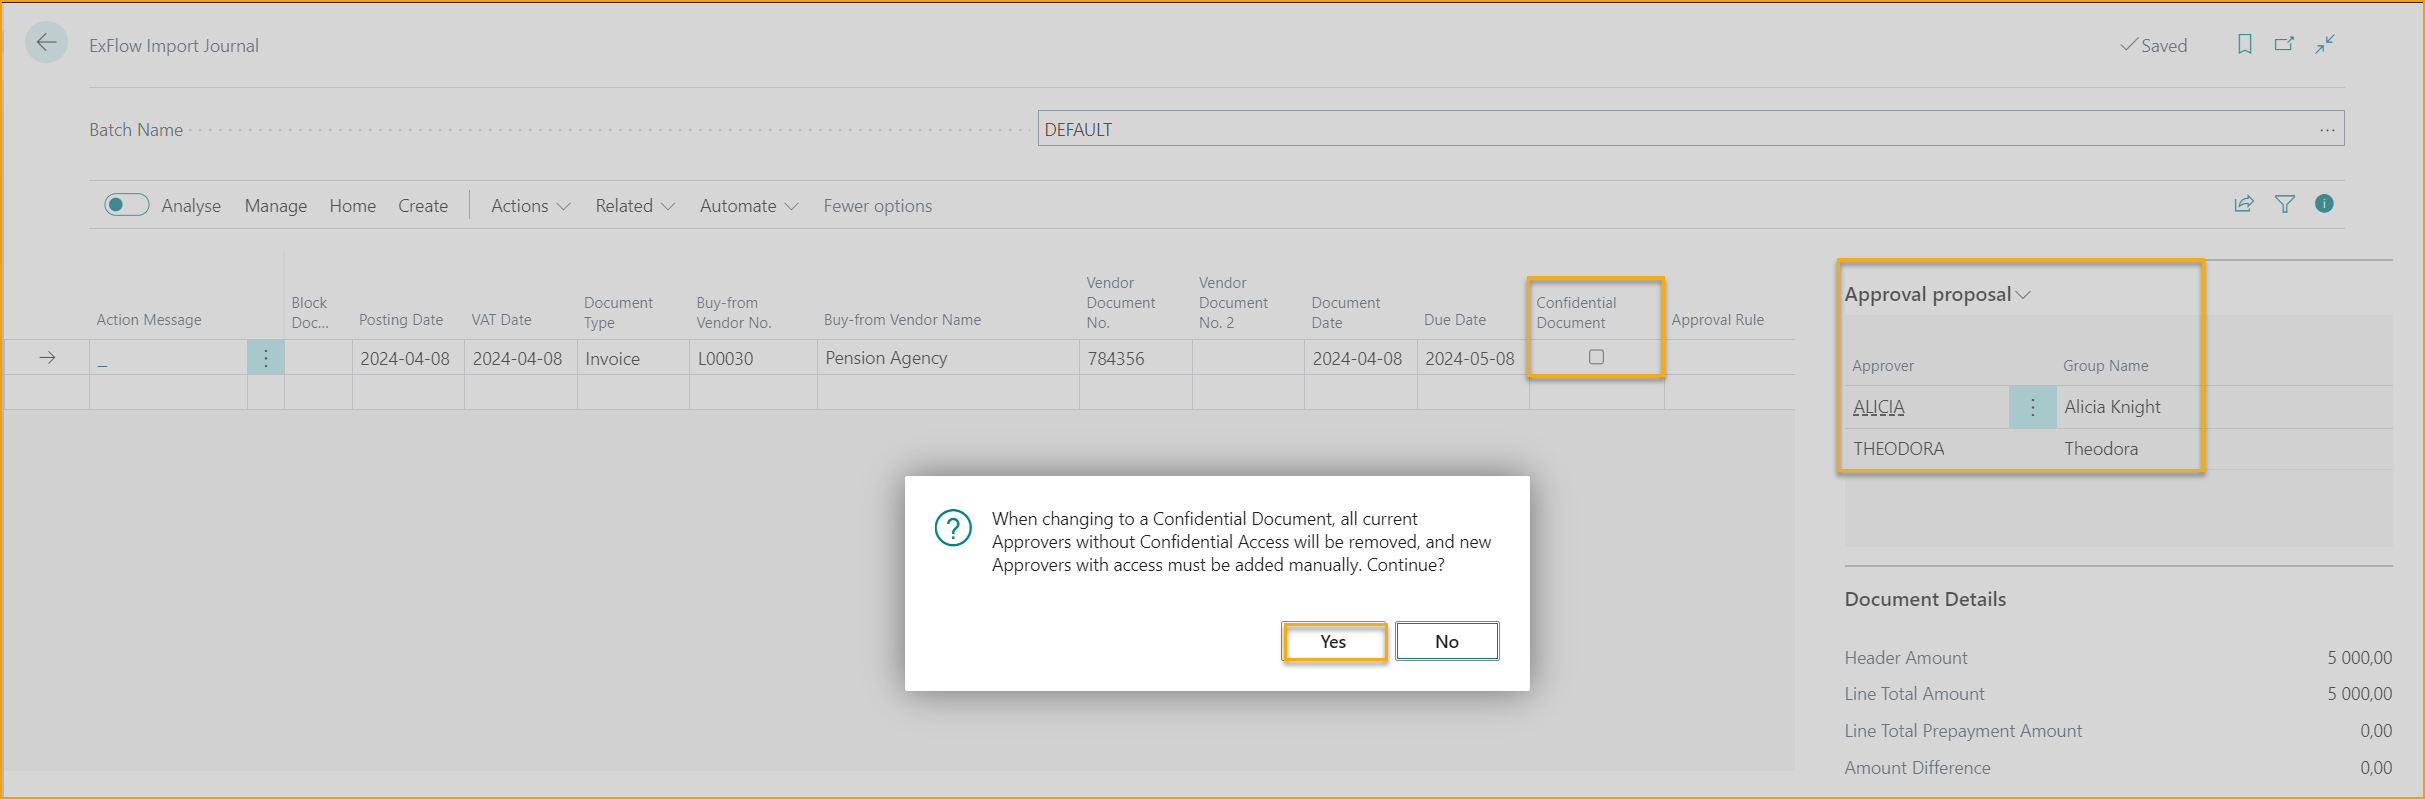The height and width of the screenshot is (799, 2425).
Task: Click the share icon in toolbar
Action: 2244,204
